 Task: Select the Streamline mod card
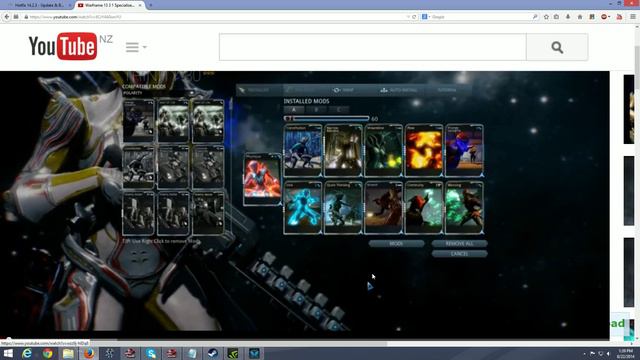tap(383, 150)
